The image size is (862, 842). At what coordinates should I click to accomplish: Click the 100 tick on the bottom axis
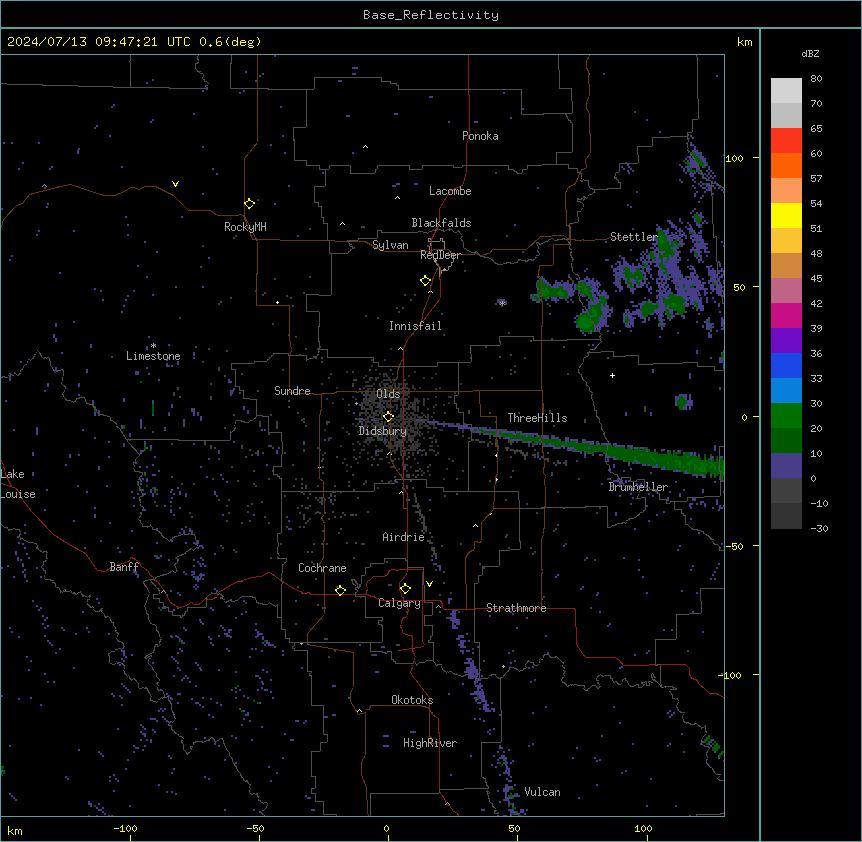[644, 829]
